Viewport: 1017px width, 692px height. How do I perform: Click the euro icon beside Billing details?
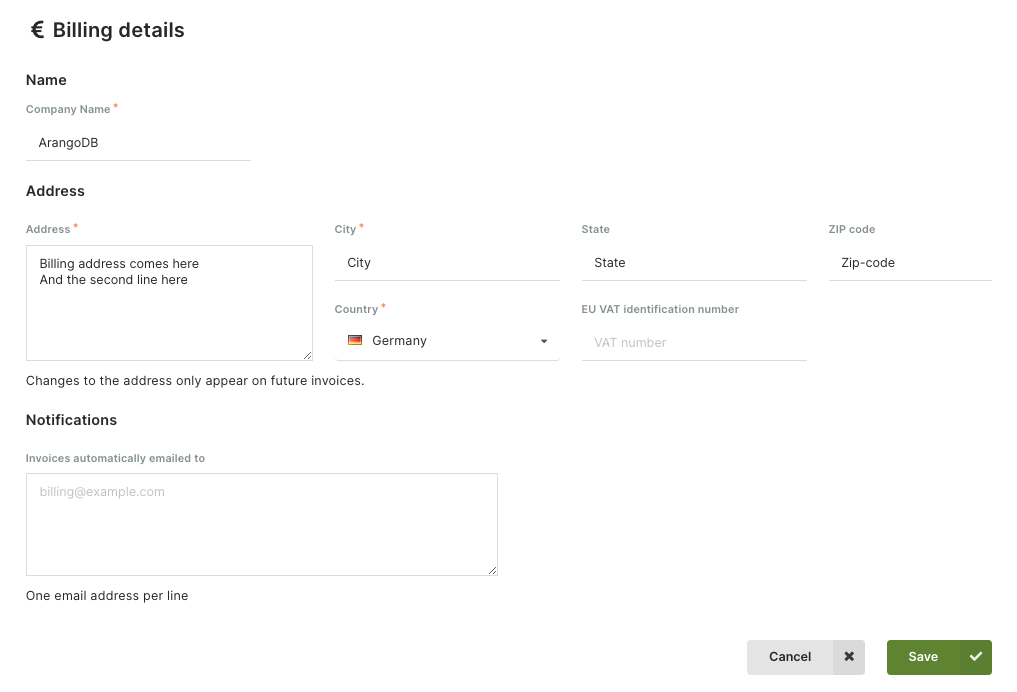coord(38,30)
